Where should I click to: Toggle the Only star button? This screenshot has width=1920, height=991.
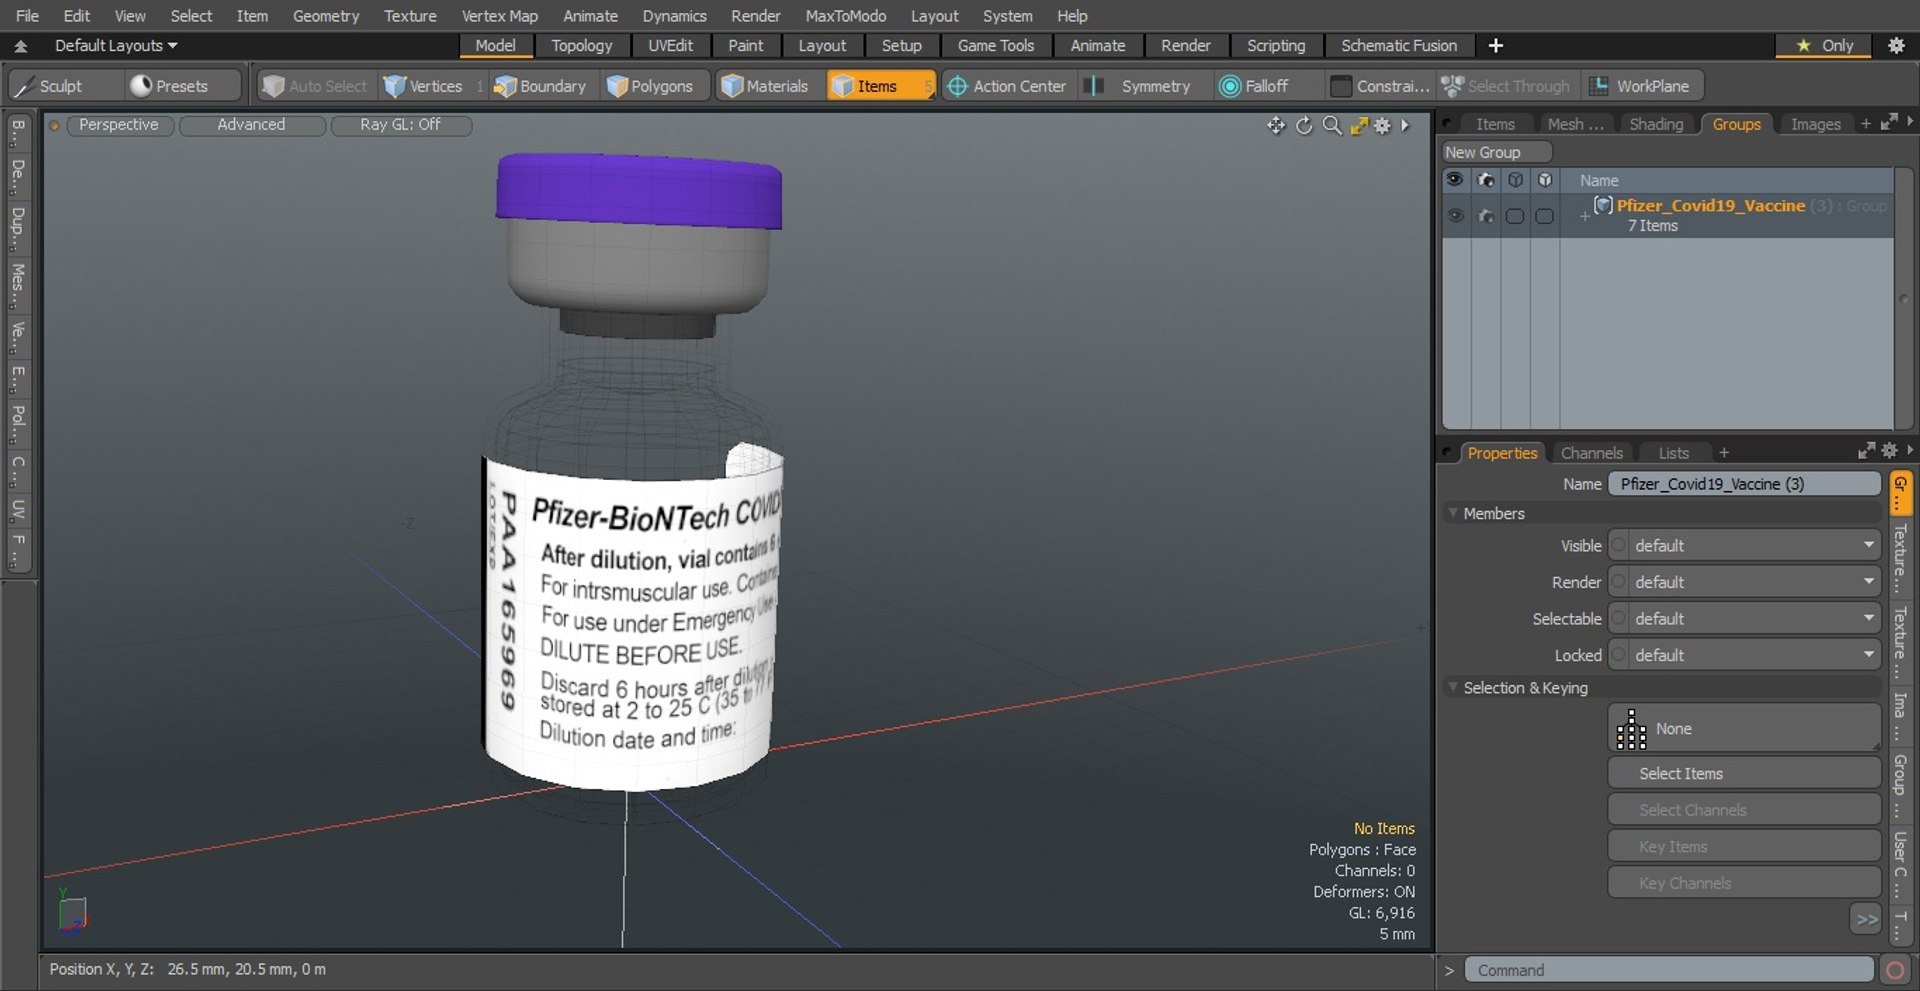[x=1824, y=46]
